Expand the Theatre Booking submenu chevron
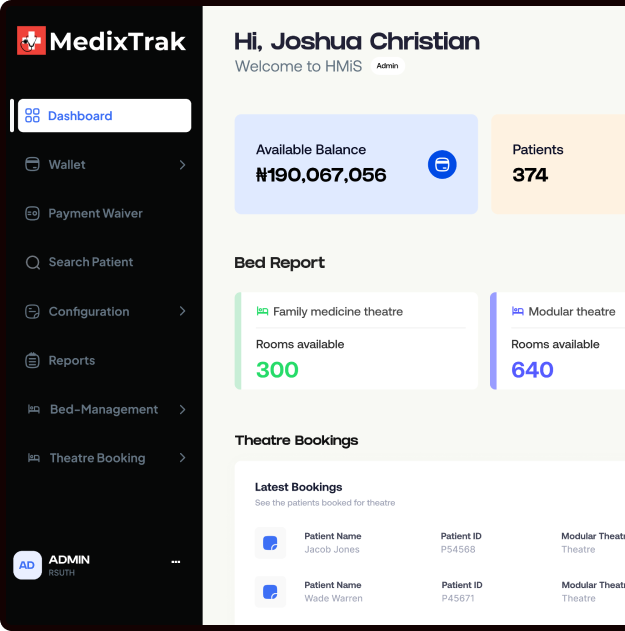Image resolution: width=625 pixels, height=631 pixels. pyautogui.click(x=182, y=458)
